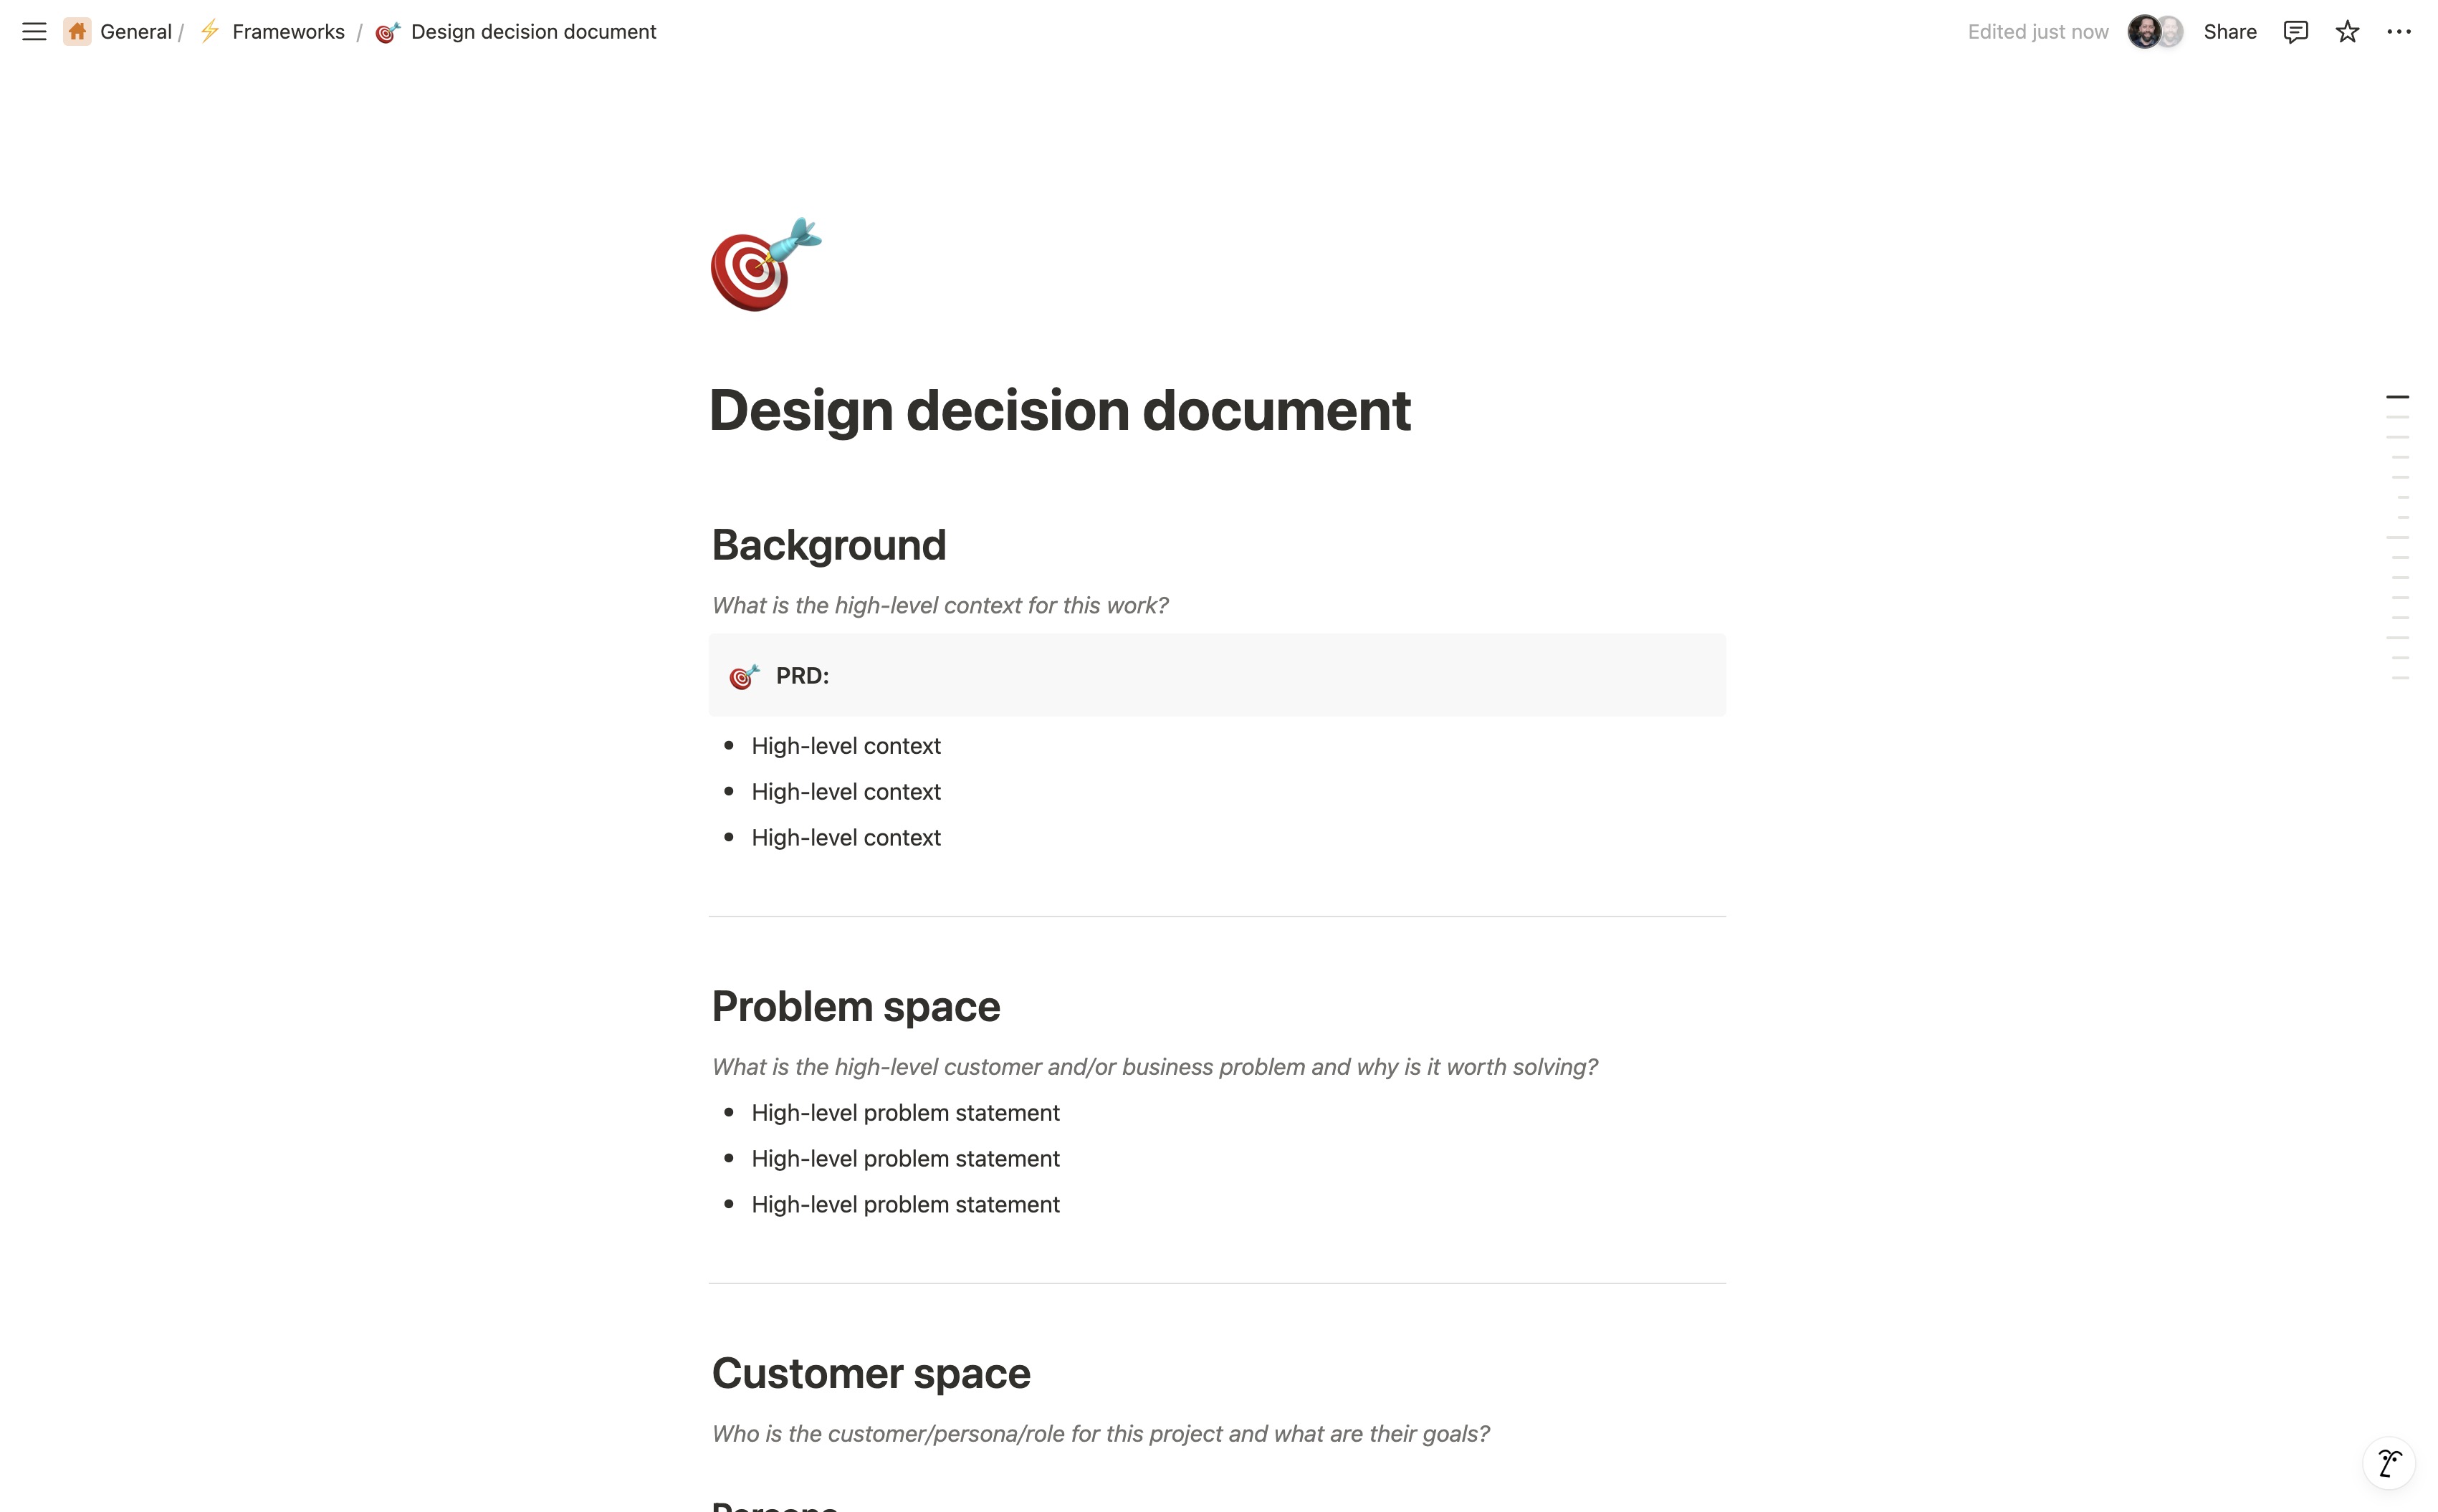Click the customer/persona/role question text

(x=1100, y=1434)
